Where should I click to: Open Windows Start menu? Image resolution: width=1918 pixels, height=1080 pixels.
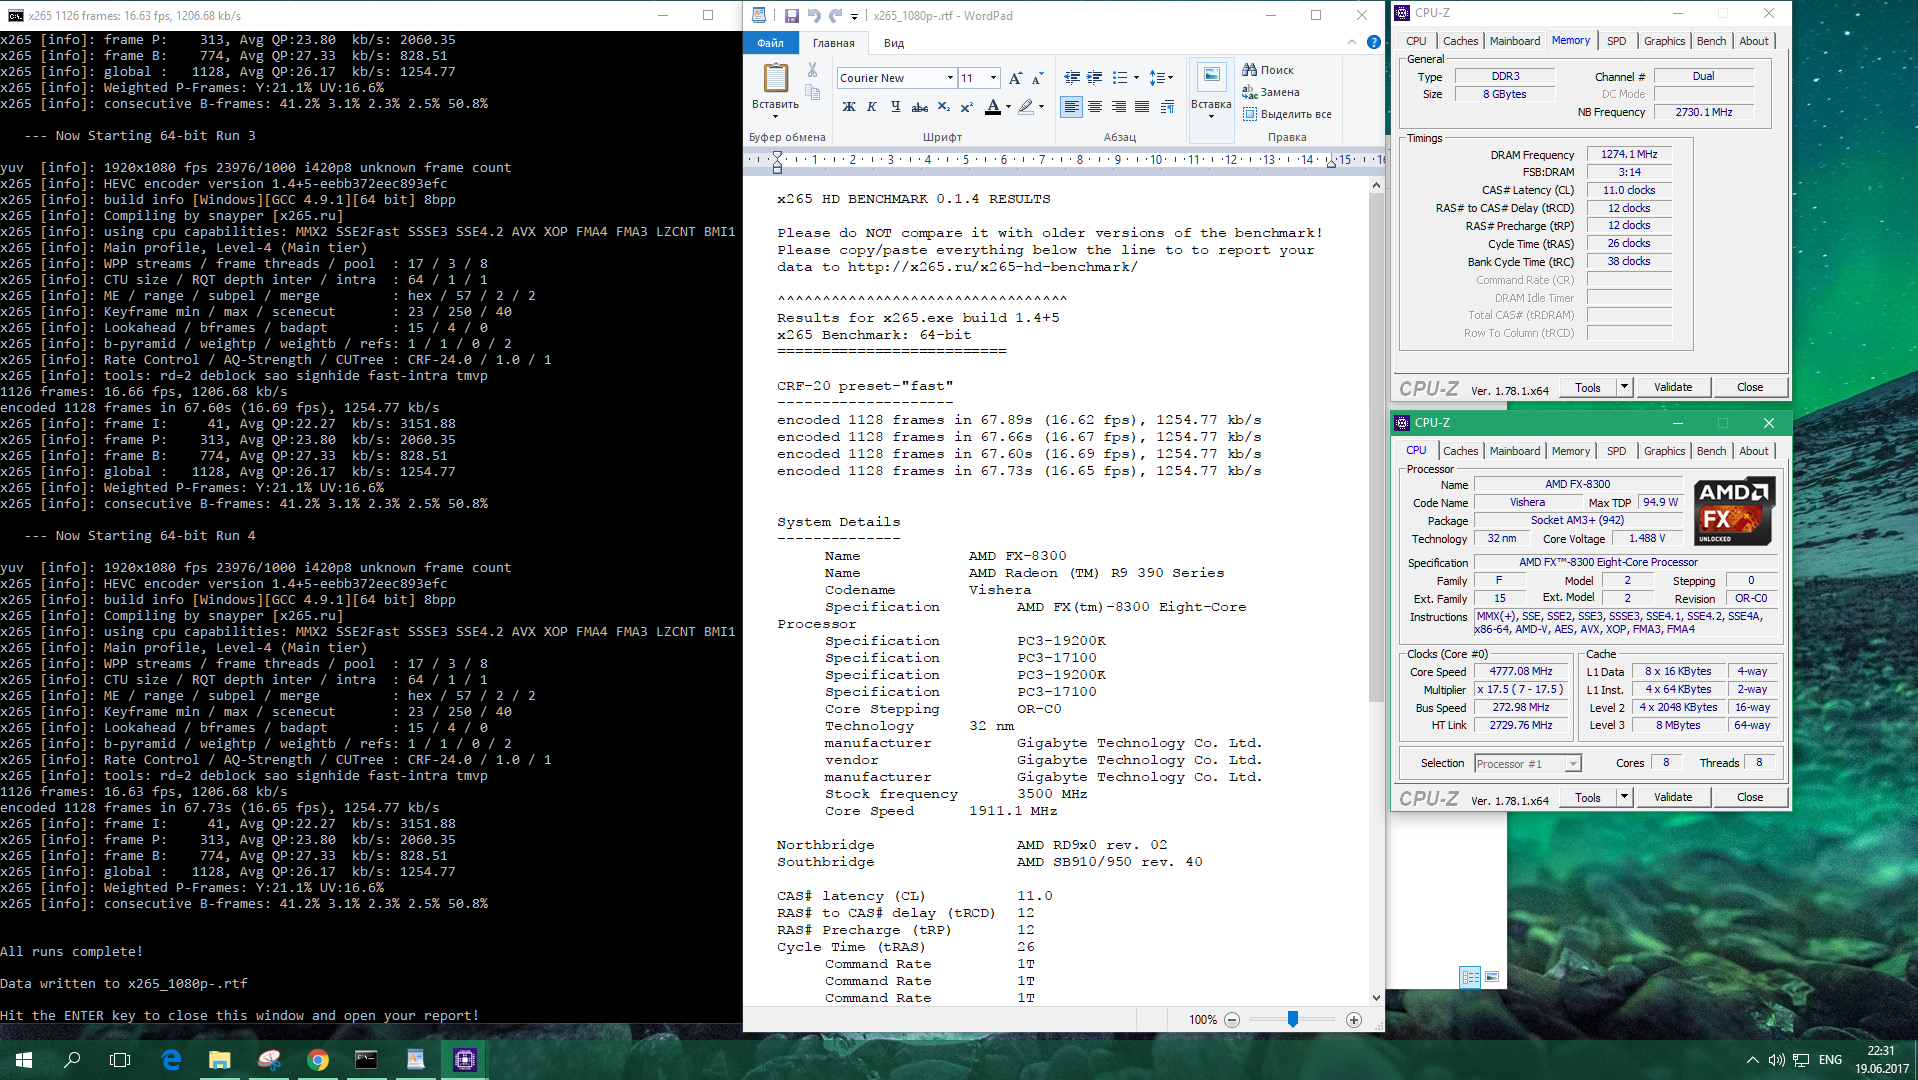(x=24, y=1060)
